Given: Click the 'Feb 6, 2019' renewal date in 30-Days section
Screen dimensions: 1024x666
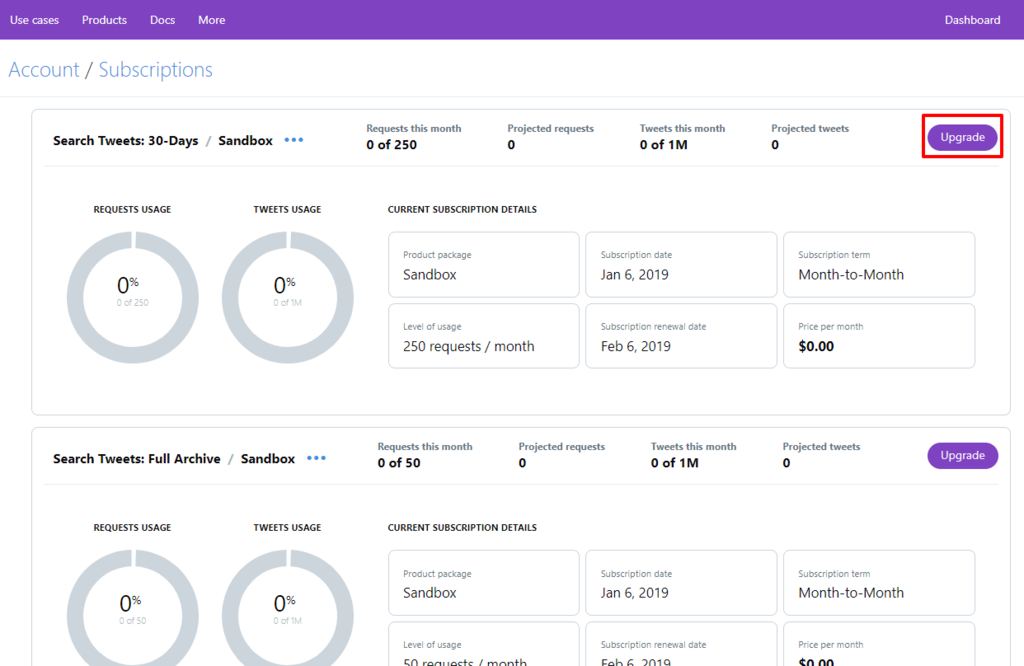Looking at the screenshot, I should 635,346.
